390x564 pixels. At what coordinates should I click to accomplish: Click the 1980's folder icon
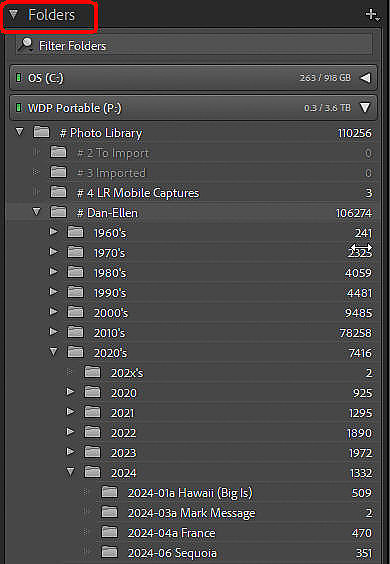(76, 272)
